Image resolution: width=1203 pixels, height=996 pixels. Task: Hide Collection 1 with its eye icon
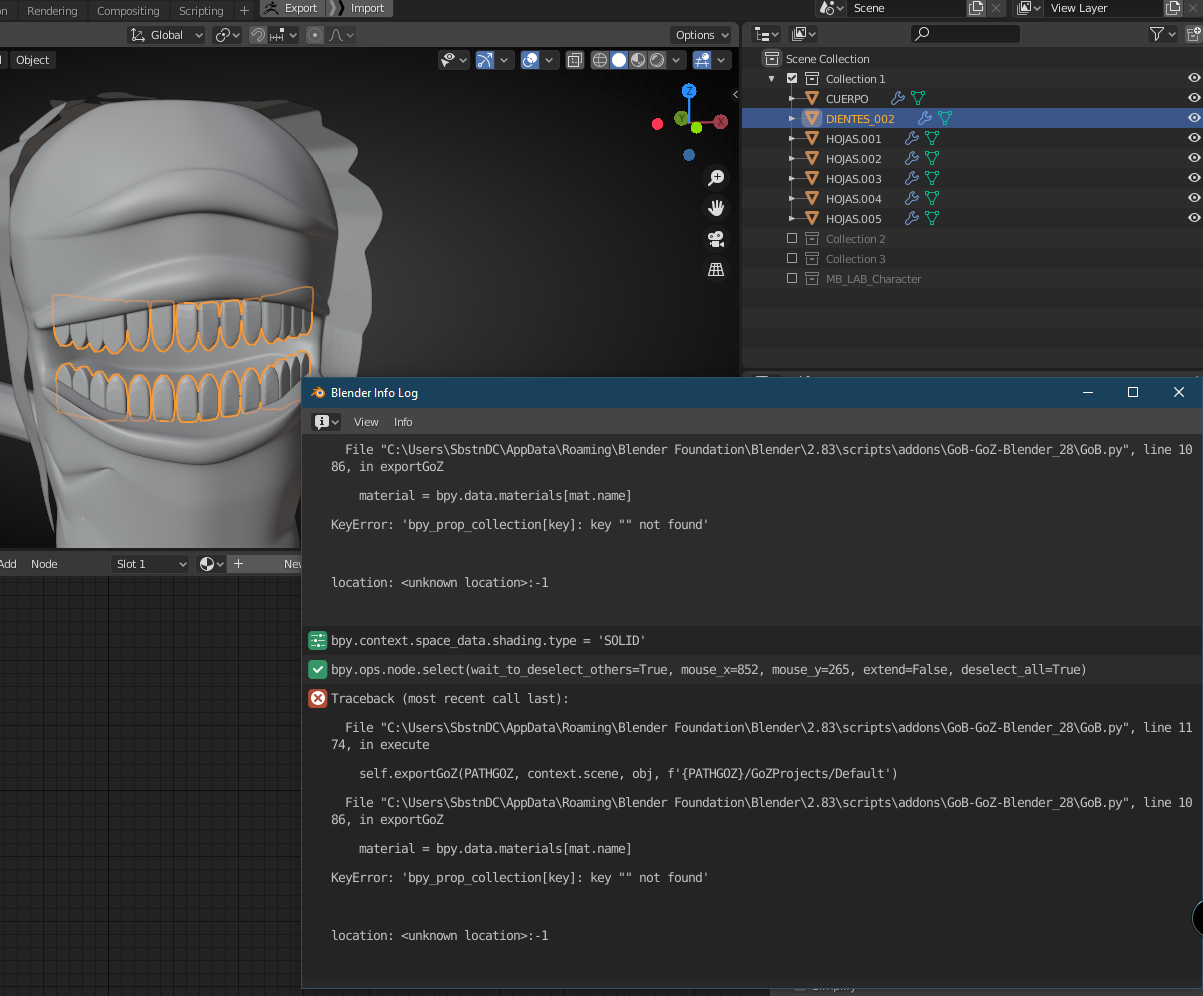tap(1194, 79)
